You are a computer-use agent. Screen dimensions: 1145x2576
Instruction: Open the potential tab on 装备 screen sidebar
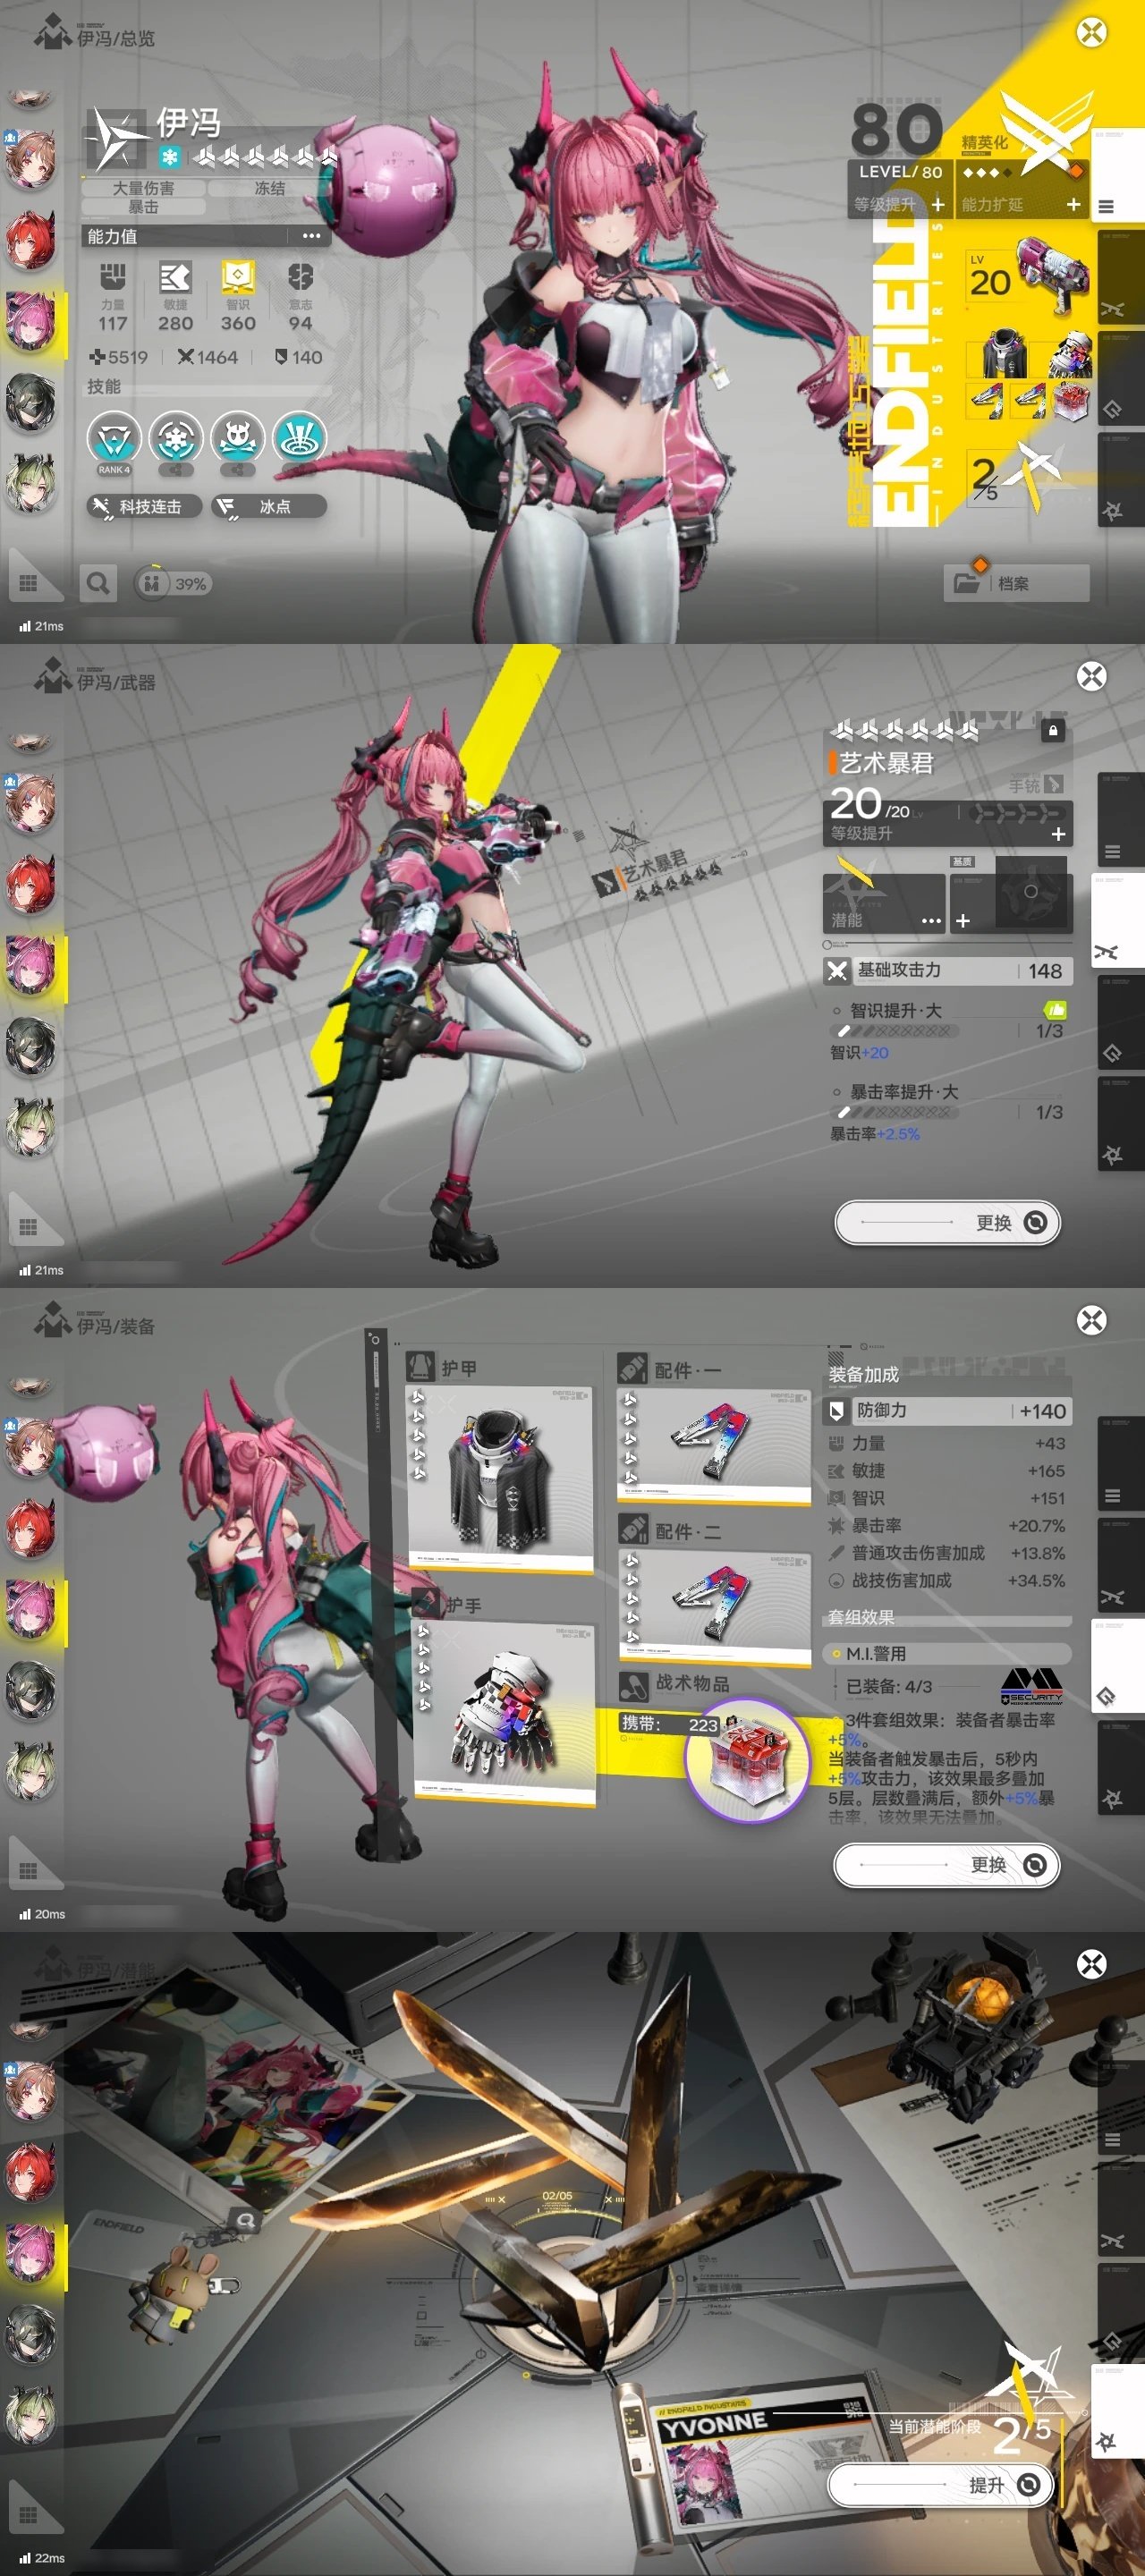[x=1113, y=1799]
